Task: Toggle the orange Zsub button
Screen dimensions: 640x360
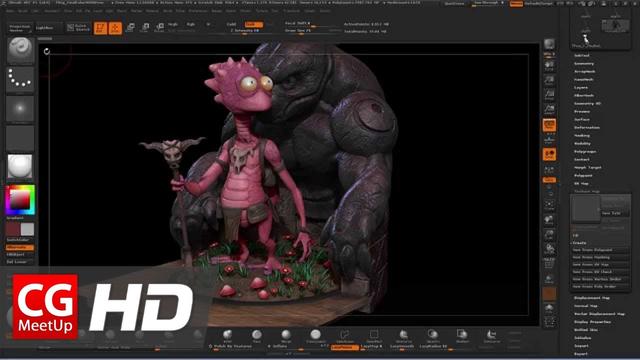Action: (254, 24)
